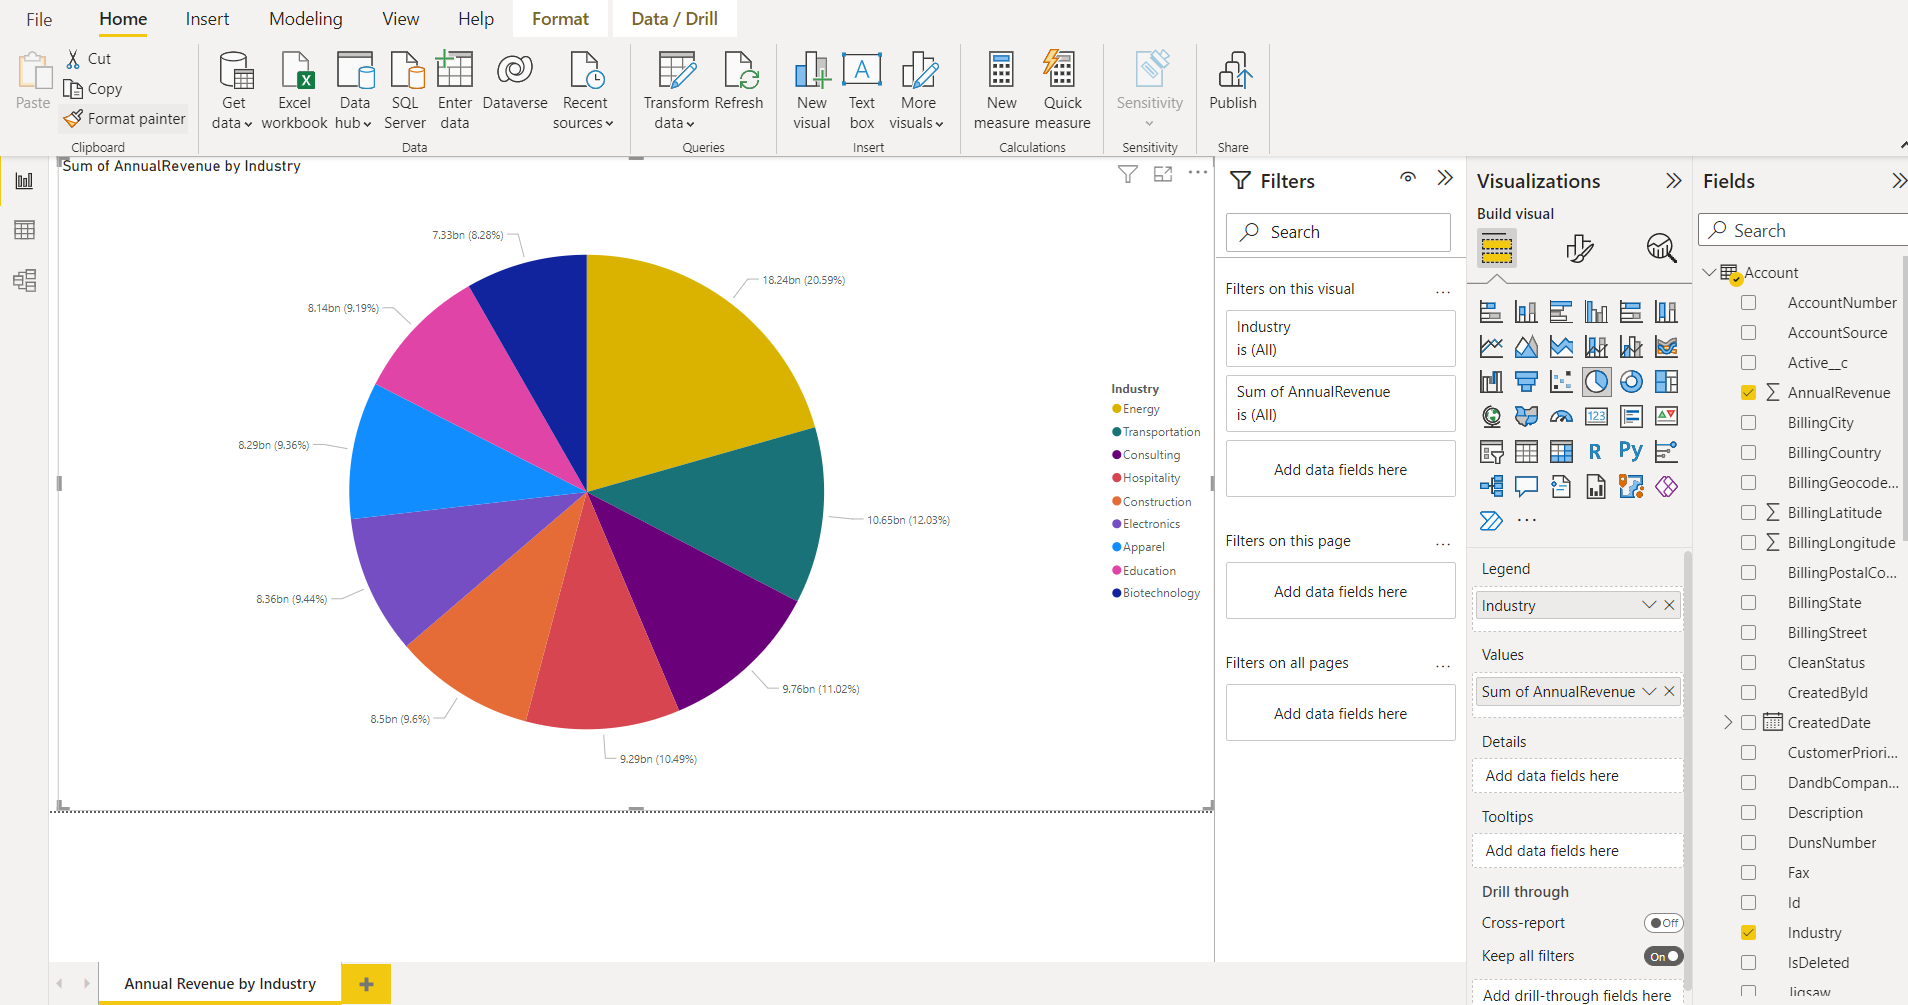This screenshot has width=1908, height=1005.
Task: Open the Industry legend field dropdown
Action: 1649,605
